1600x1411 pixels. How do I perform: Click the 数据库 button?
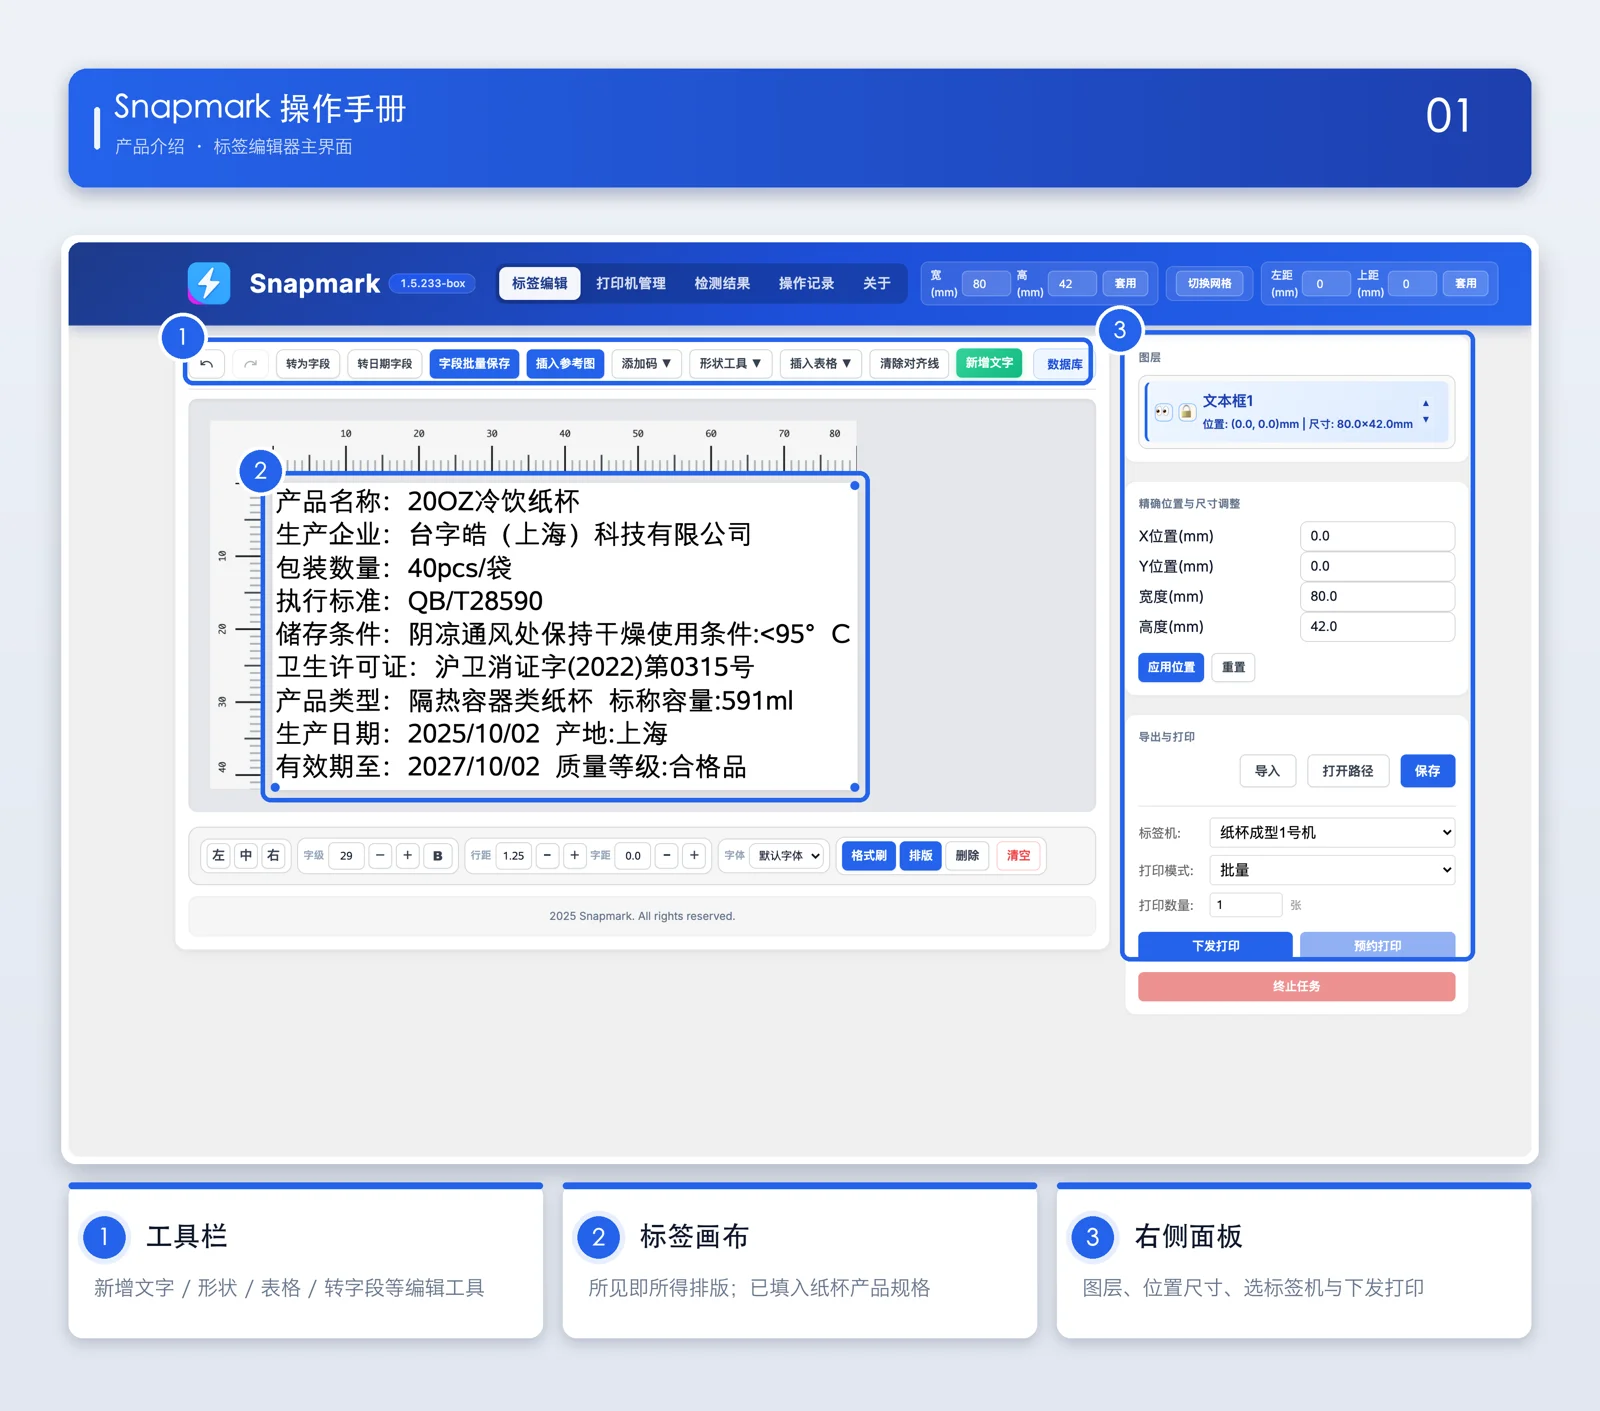pyautogui.click(x=1064, y=364)
